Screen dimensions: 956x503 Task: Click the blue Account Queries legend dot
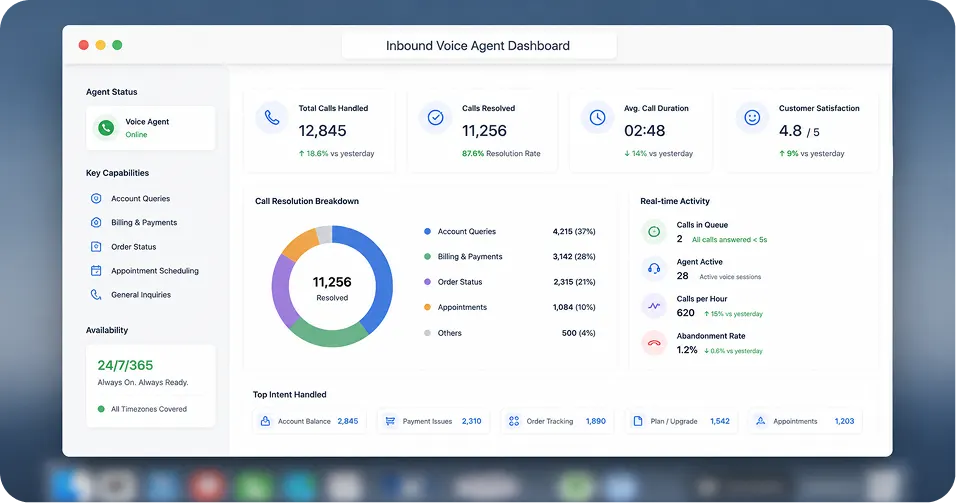(x=427, y=232)
